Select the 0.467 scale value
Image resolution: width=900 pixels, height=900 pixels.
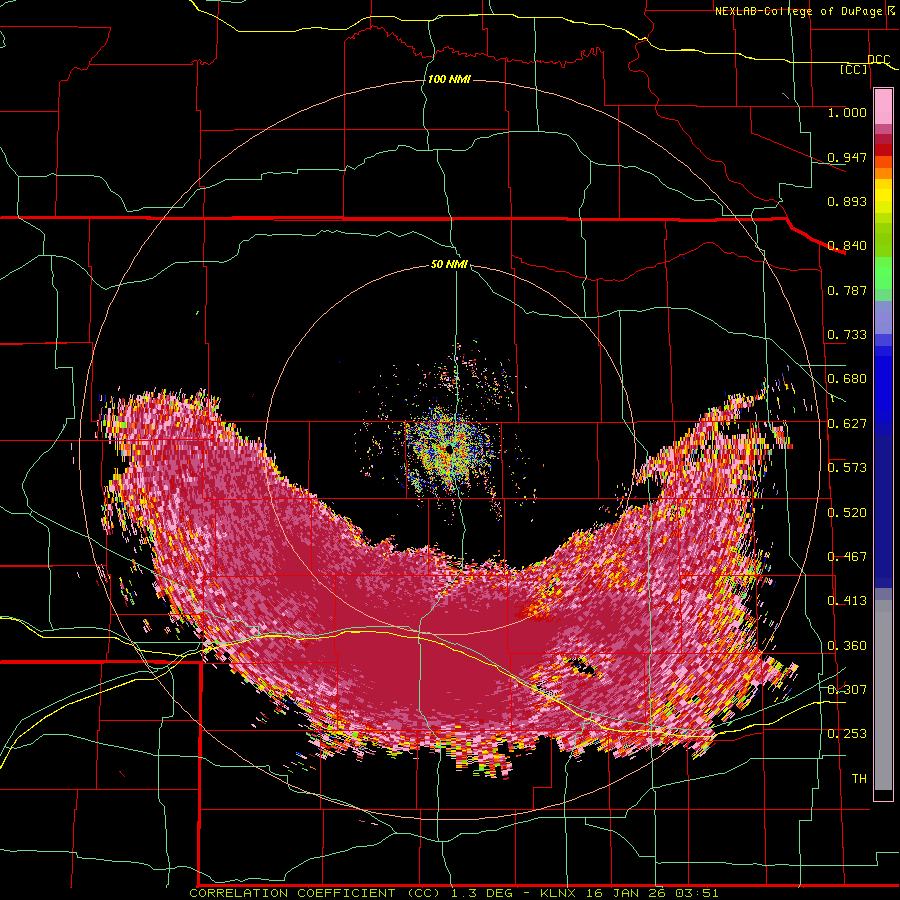point(847,557)
